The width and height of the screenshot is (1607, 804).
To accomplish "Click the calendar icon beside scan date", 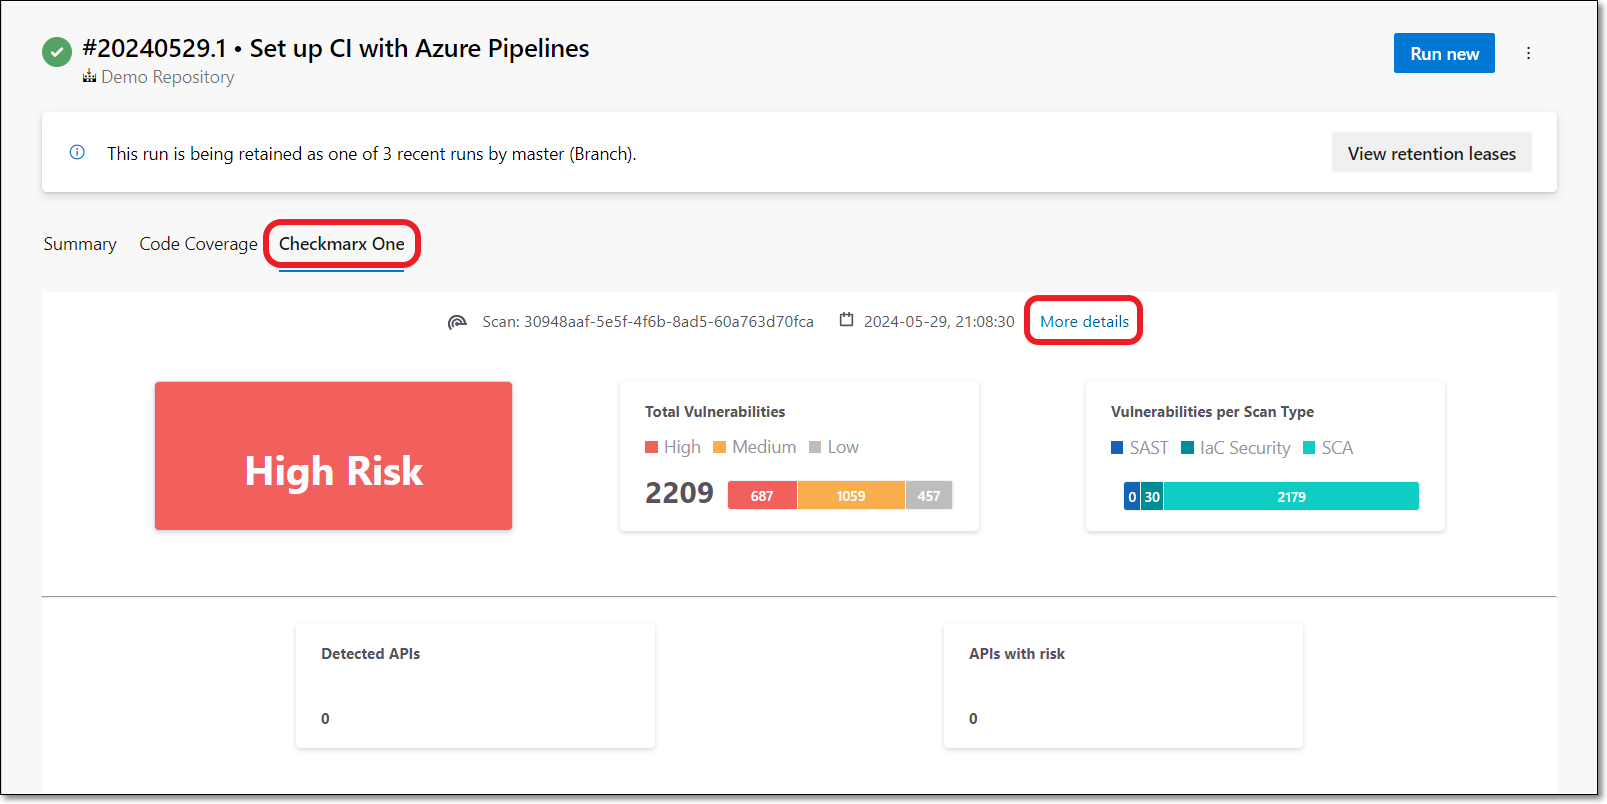I will (x=846, y=320).
